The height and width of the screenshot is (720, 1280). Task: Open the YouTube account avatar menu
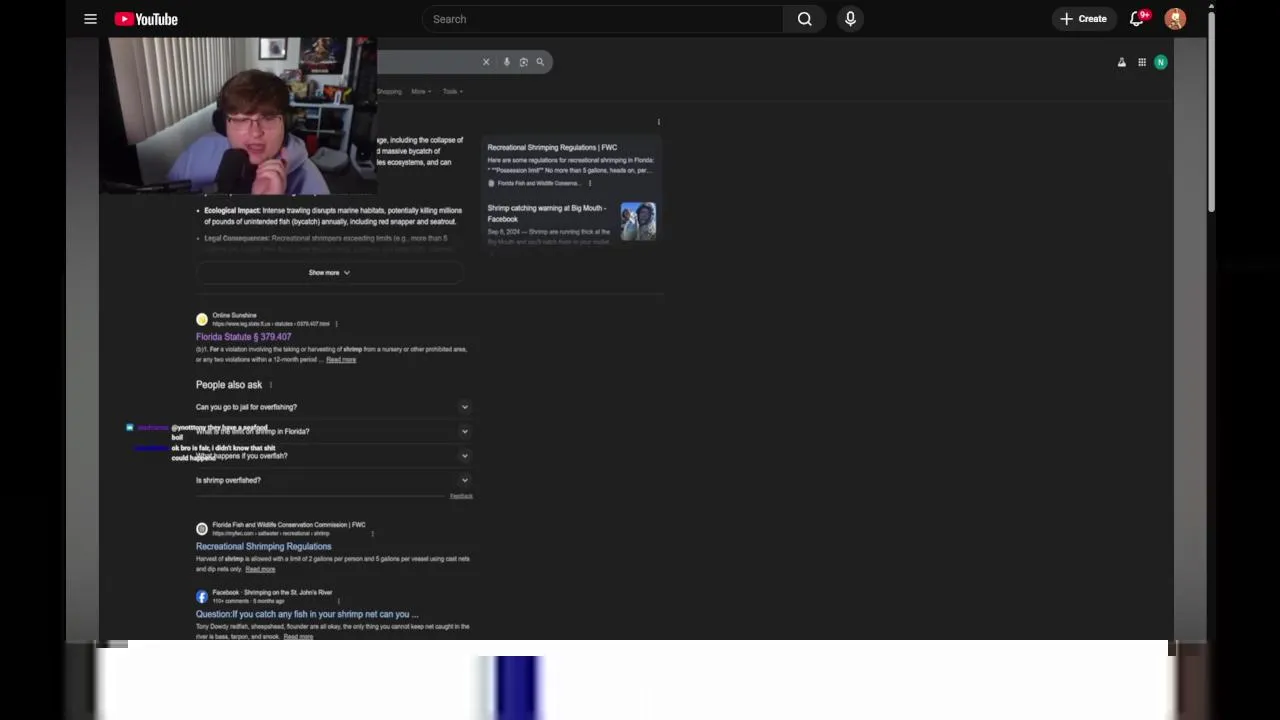tap(1175, 19)
